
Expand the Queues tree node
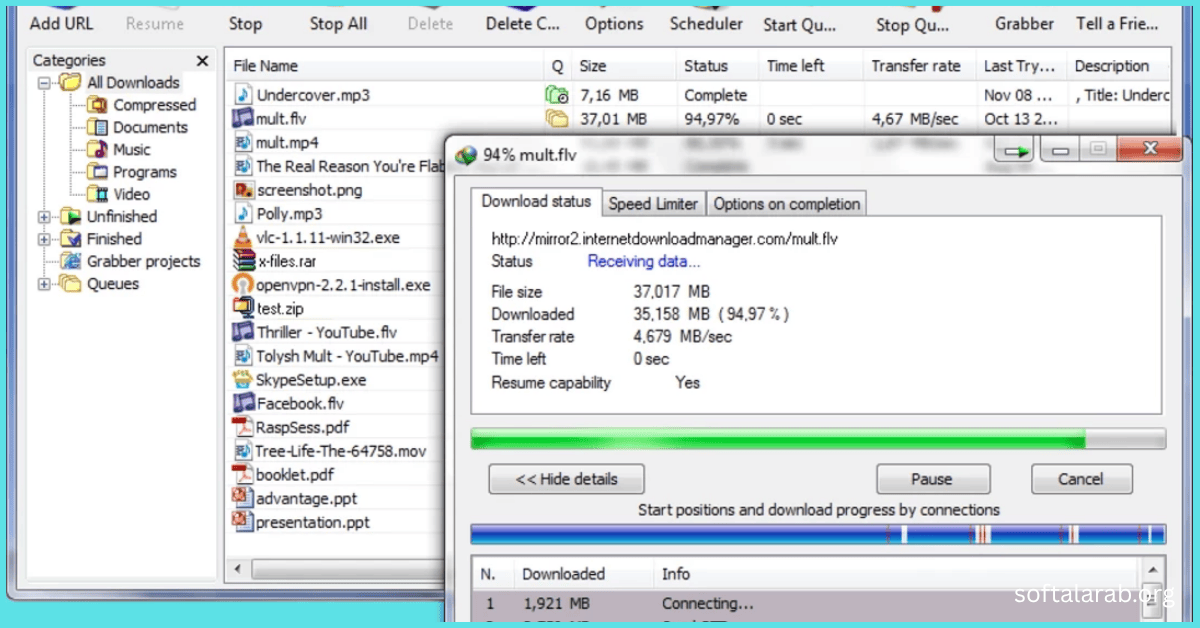point(44,284)
